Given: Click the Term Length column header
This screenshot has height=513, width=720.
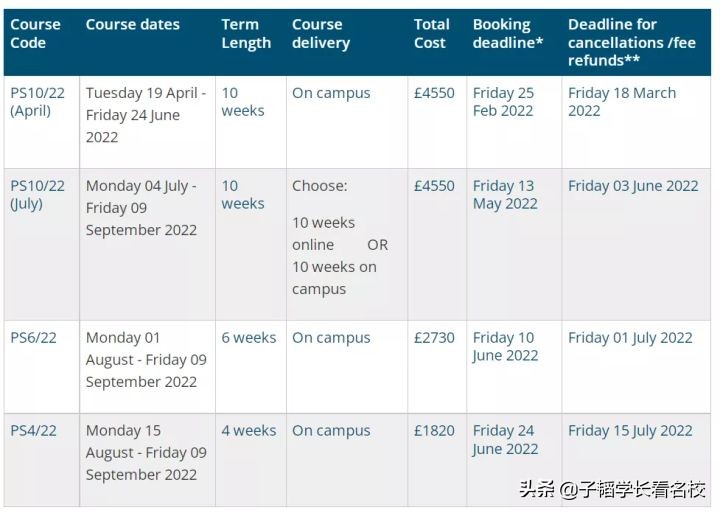Looking at the screenshot, I should [246, 33].
